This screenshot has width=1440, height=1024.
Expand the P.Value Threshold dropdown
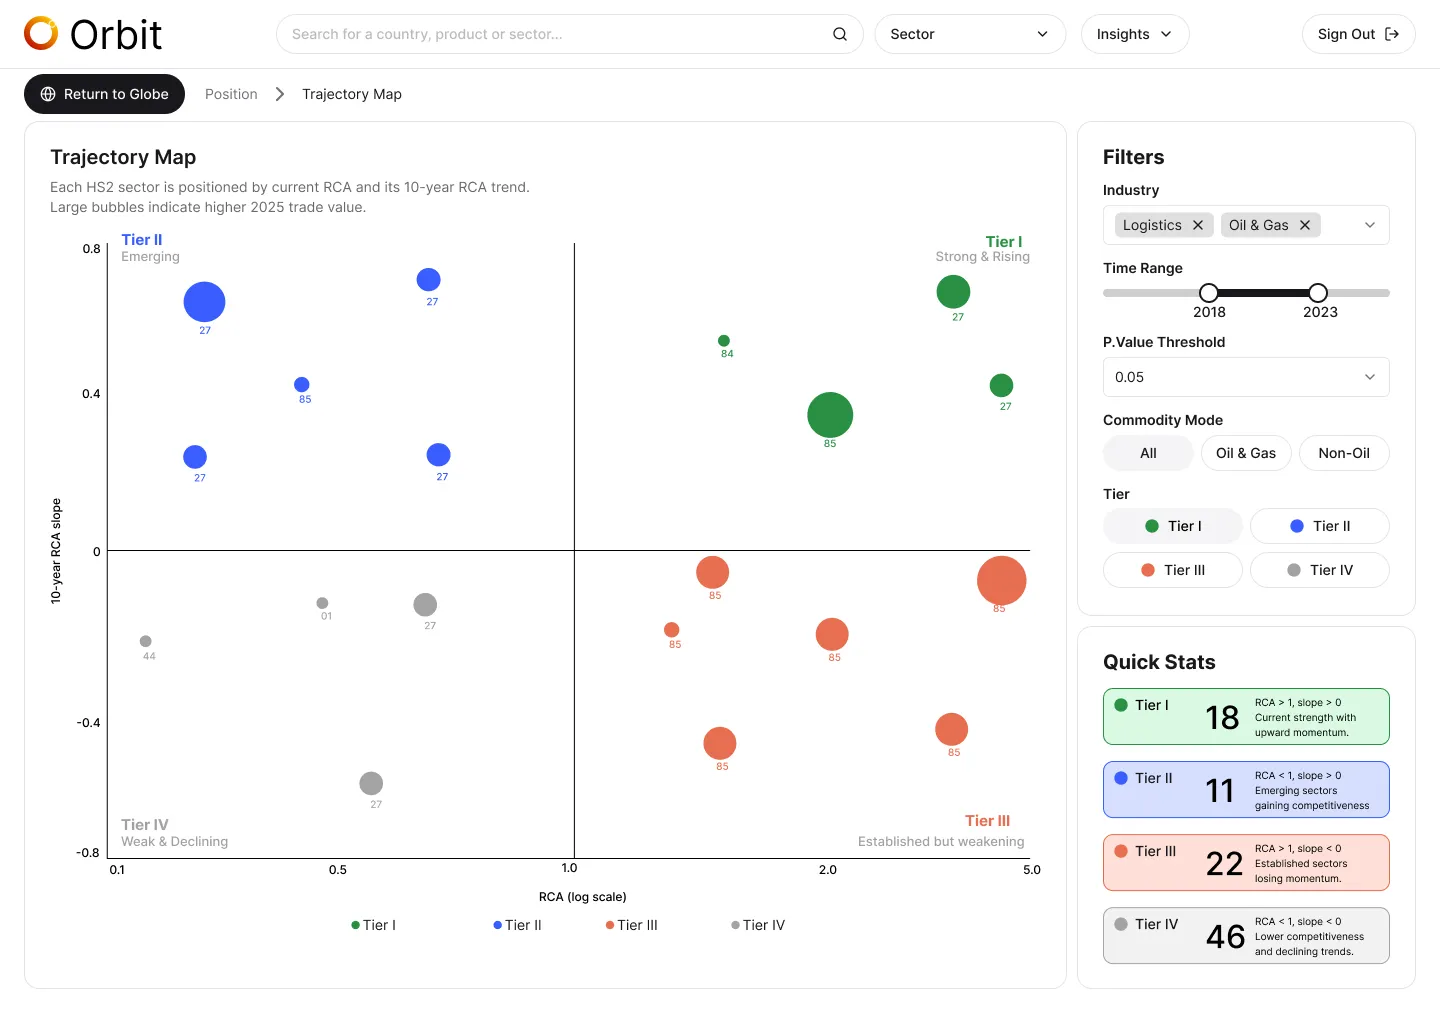pyautogui.click(x=1246, y=377)
